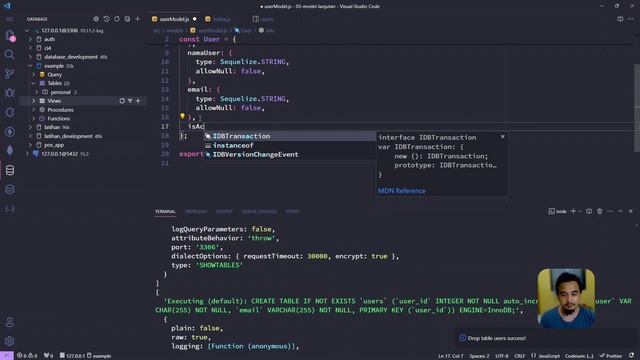Choose instanceof from the suggestions

290,145
